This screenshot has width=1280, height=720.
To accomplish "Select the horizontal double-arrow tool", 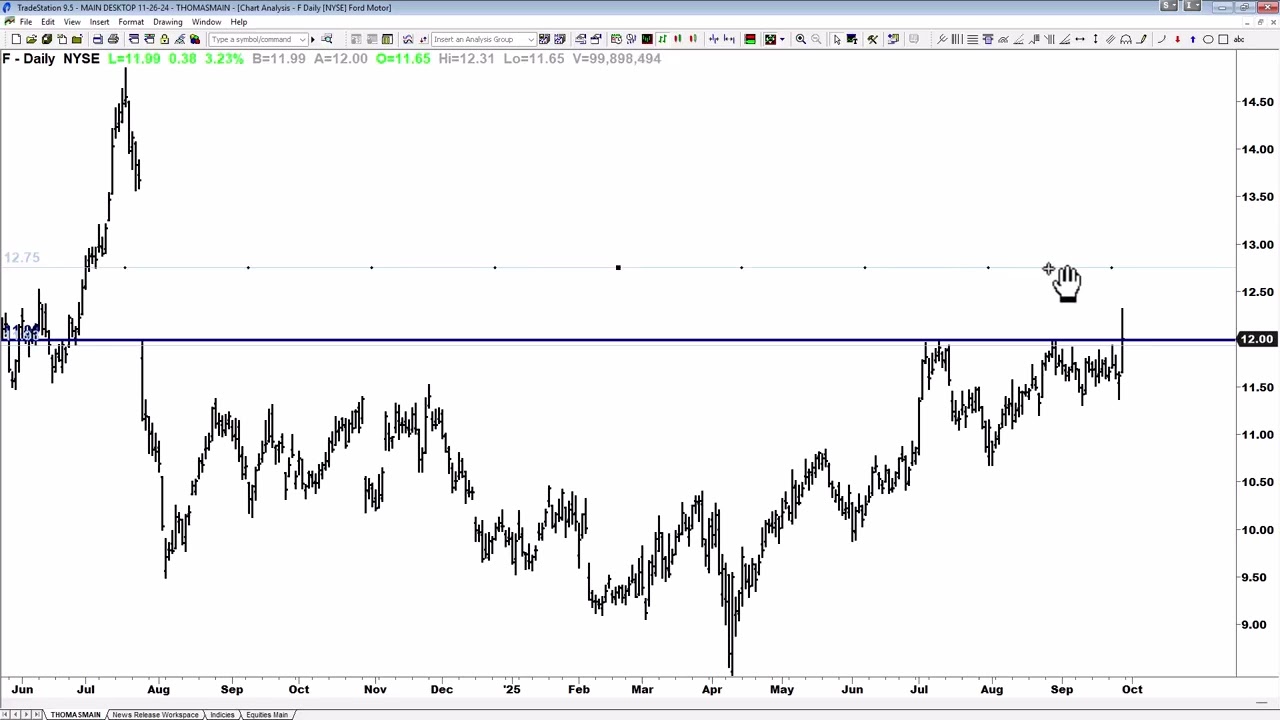I will (1080, 39).
